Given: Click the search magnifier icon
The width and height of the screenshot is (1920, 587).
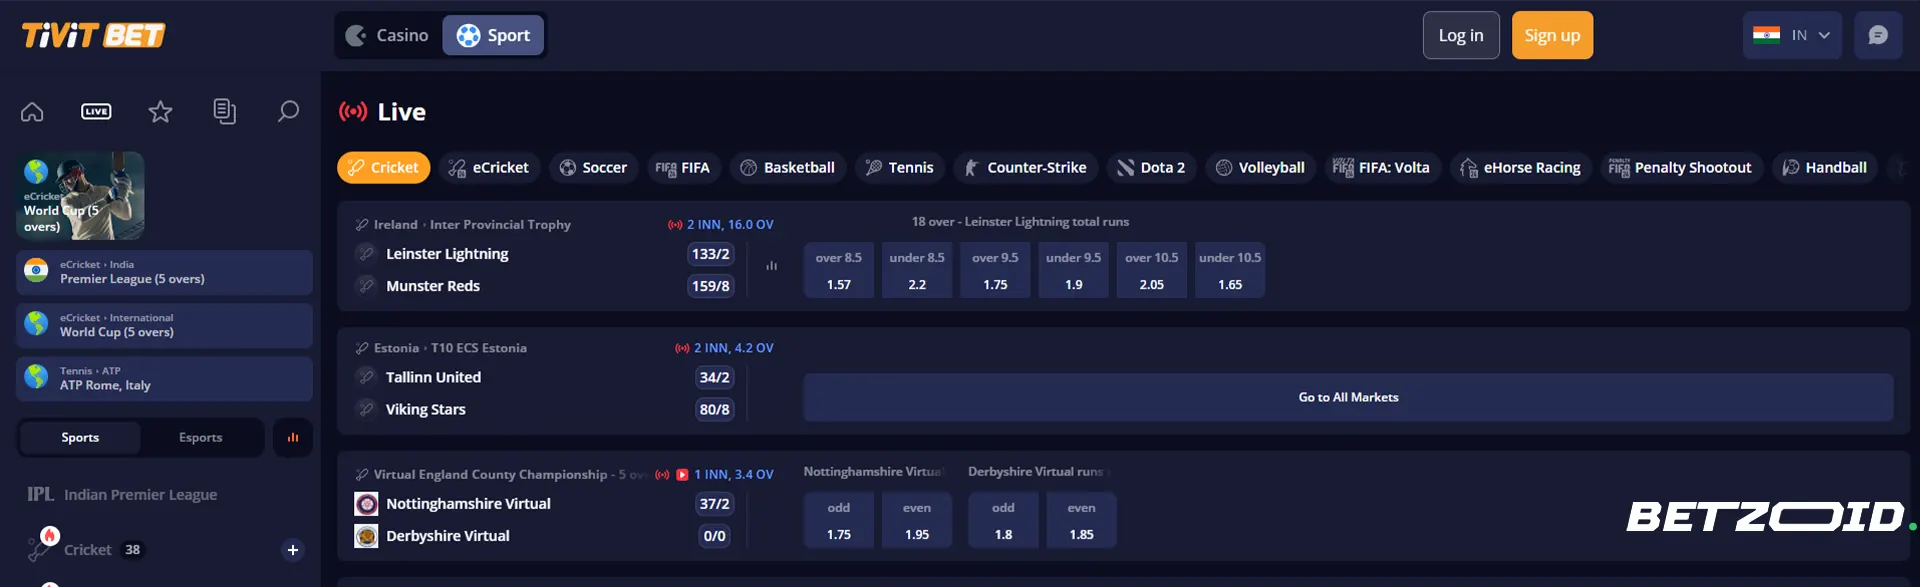Looking at the screenshot, I should pyautogui.click(x=288, y=112).
